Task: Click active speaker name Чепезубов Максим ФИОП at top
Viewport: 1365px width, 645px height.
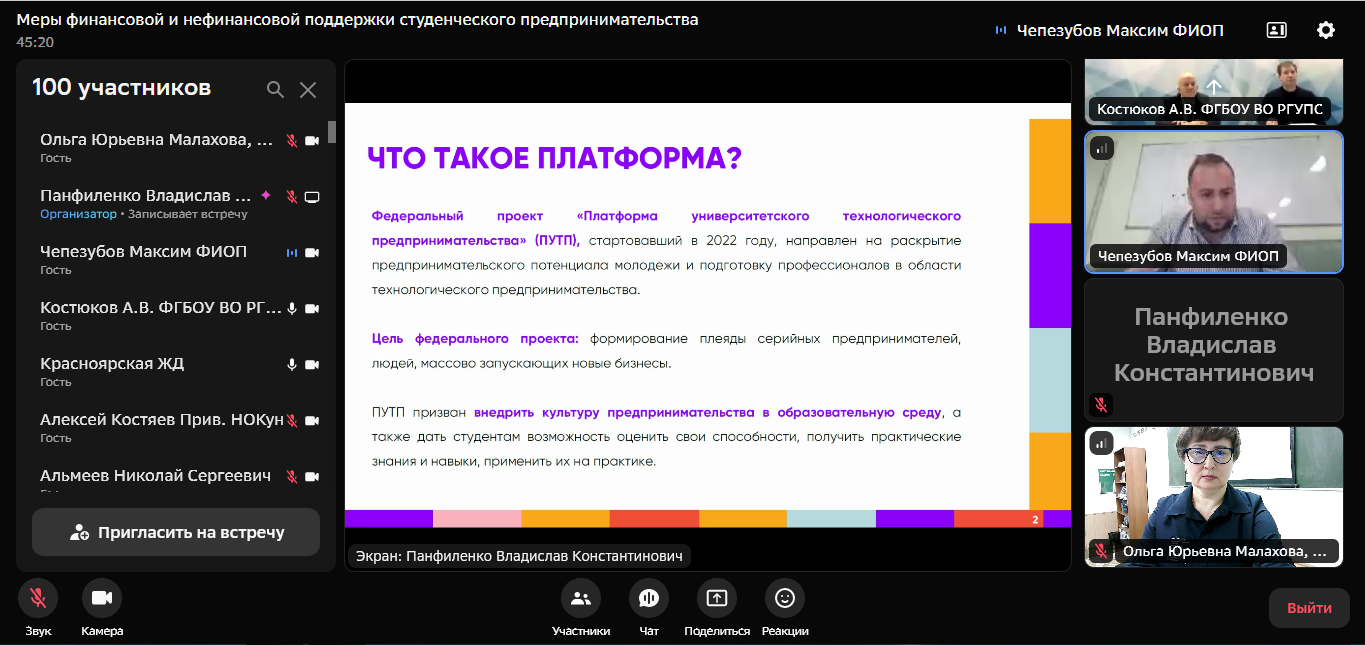Action: (1120, 30)
